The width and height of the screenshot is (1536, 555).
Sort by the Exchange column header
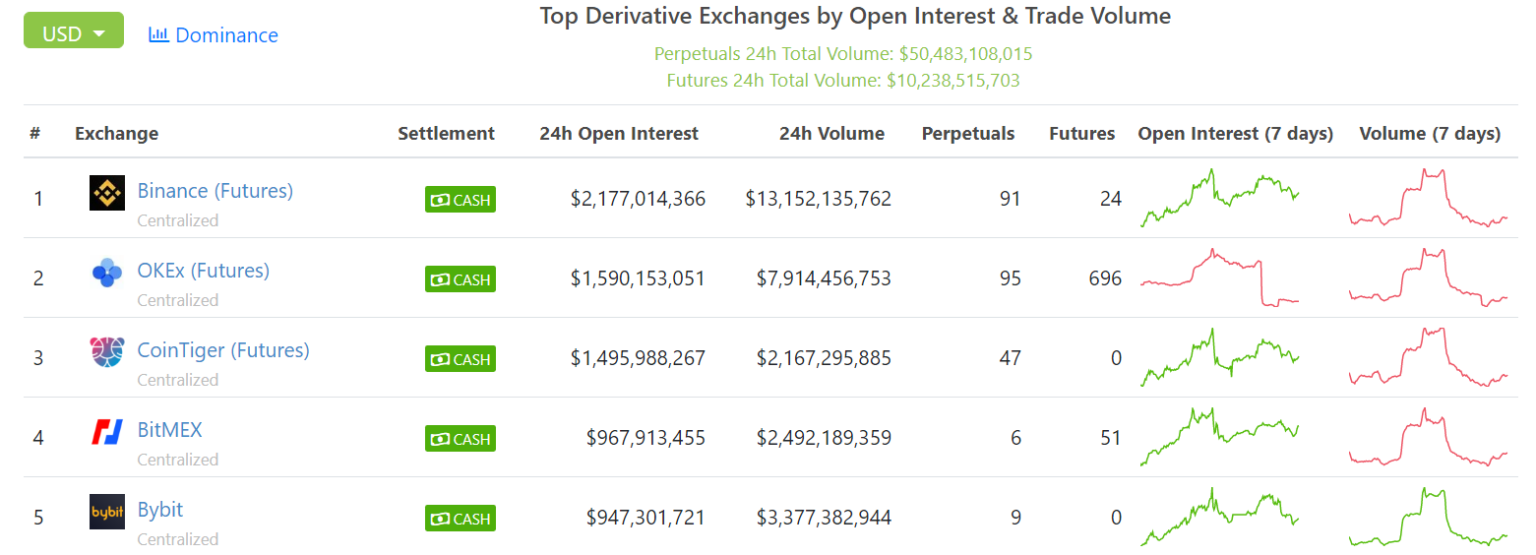116,133
